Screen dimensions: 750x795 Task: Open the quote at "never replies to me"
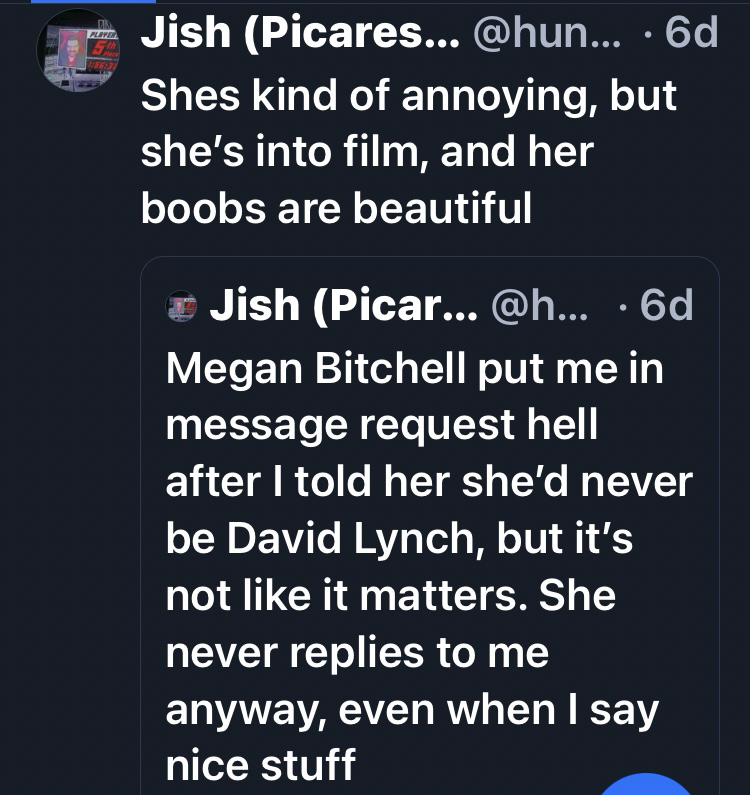tap(357, 652)
